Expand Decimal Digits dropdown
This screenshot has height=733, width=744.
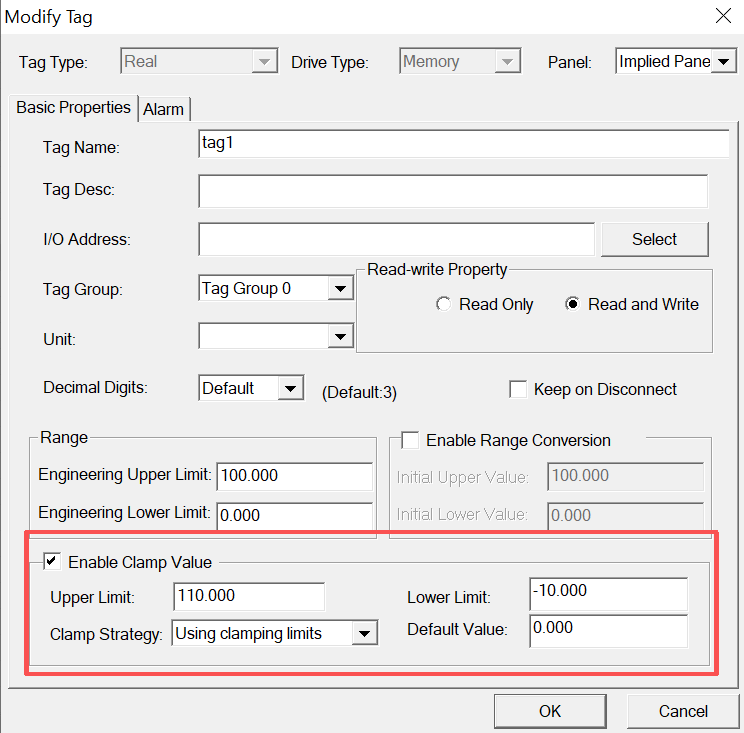tap(290, 388)
